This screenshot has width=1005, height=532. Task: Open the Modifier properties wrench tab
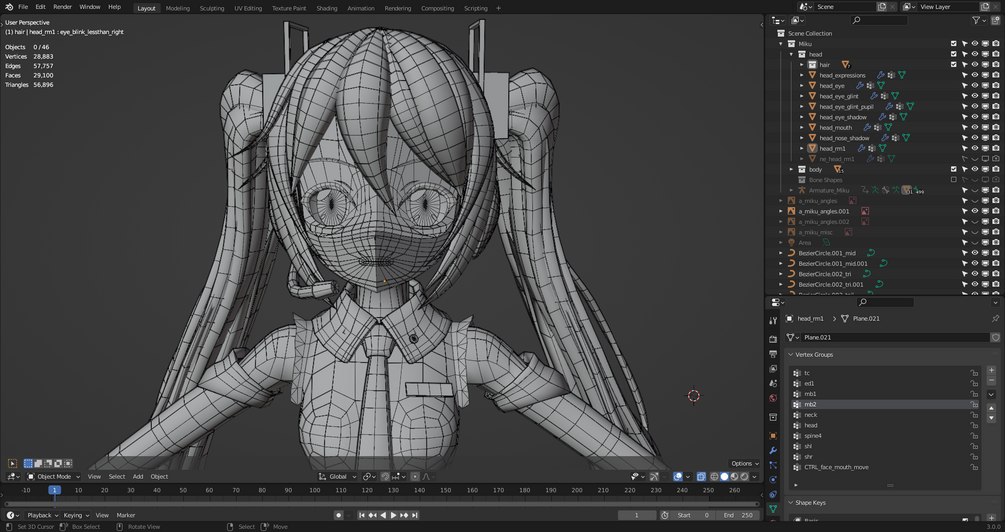point(773,451)
